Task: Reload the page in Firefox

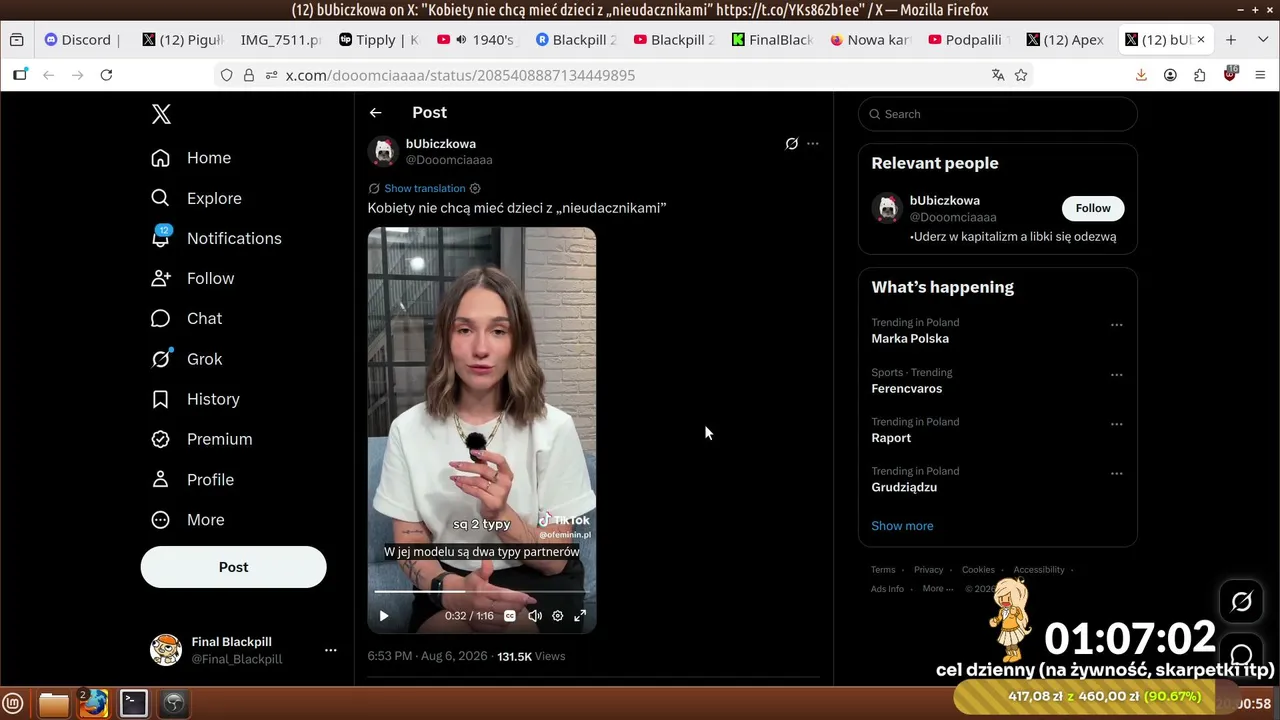Action: click(106, 75)
